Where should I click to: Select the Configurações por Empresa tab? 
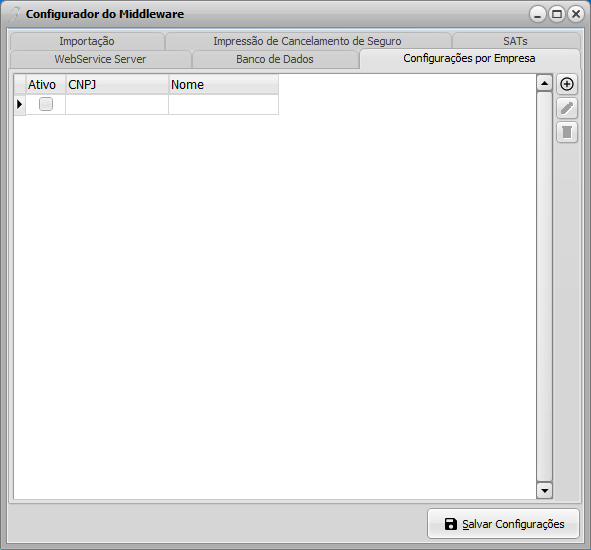(469, 58)
